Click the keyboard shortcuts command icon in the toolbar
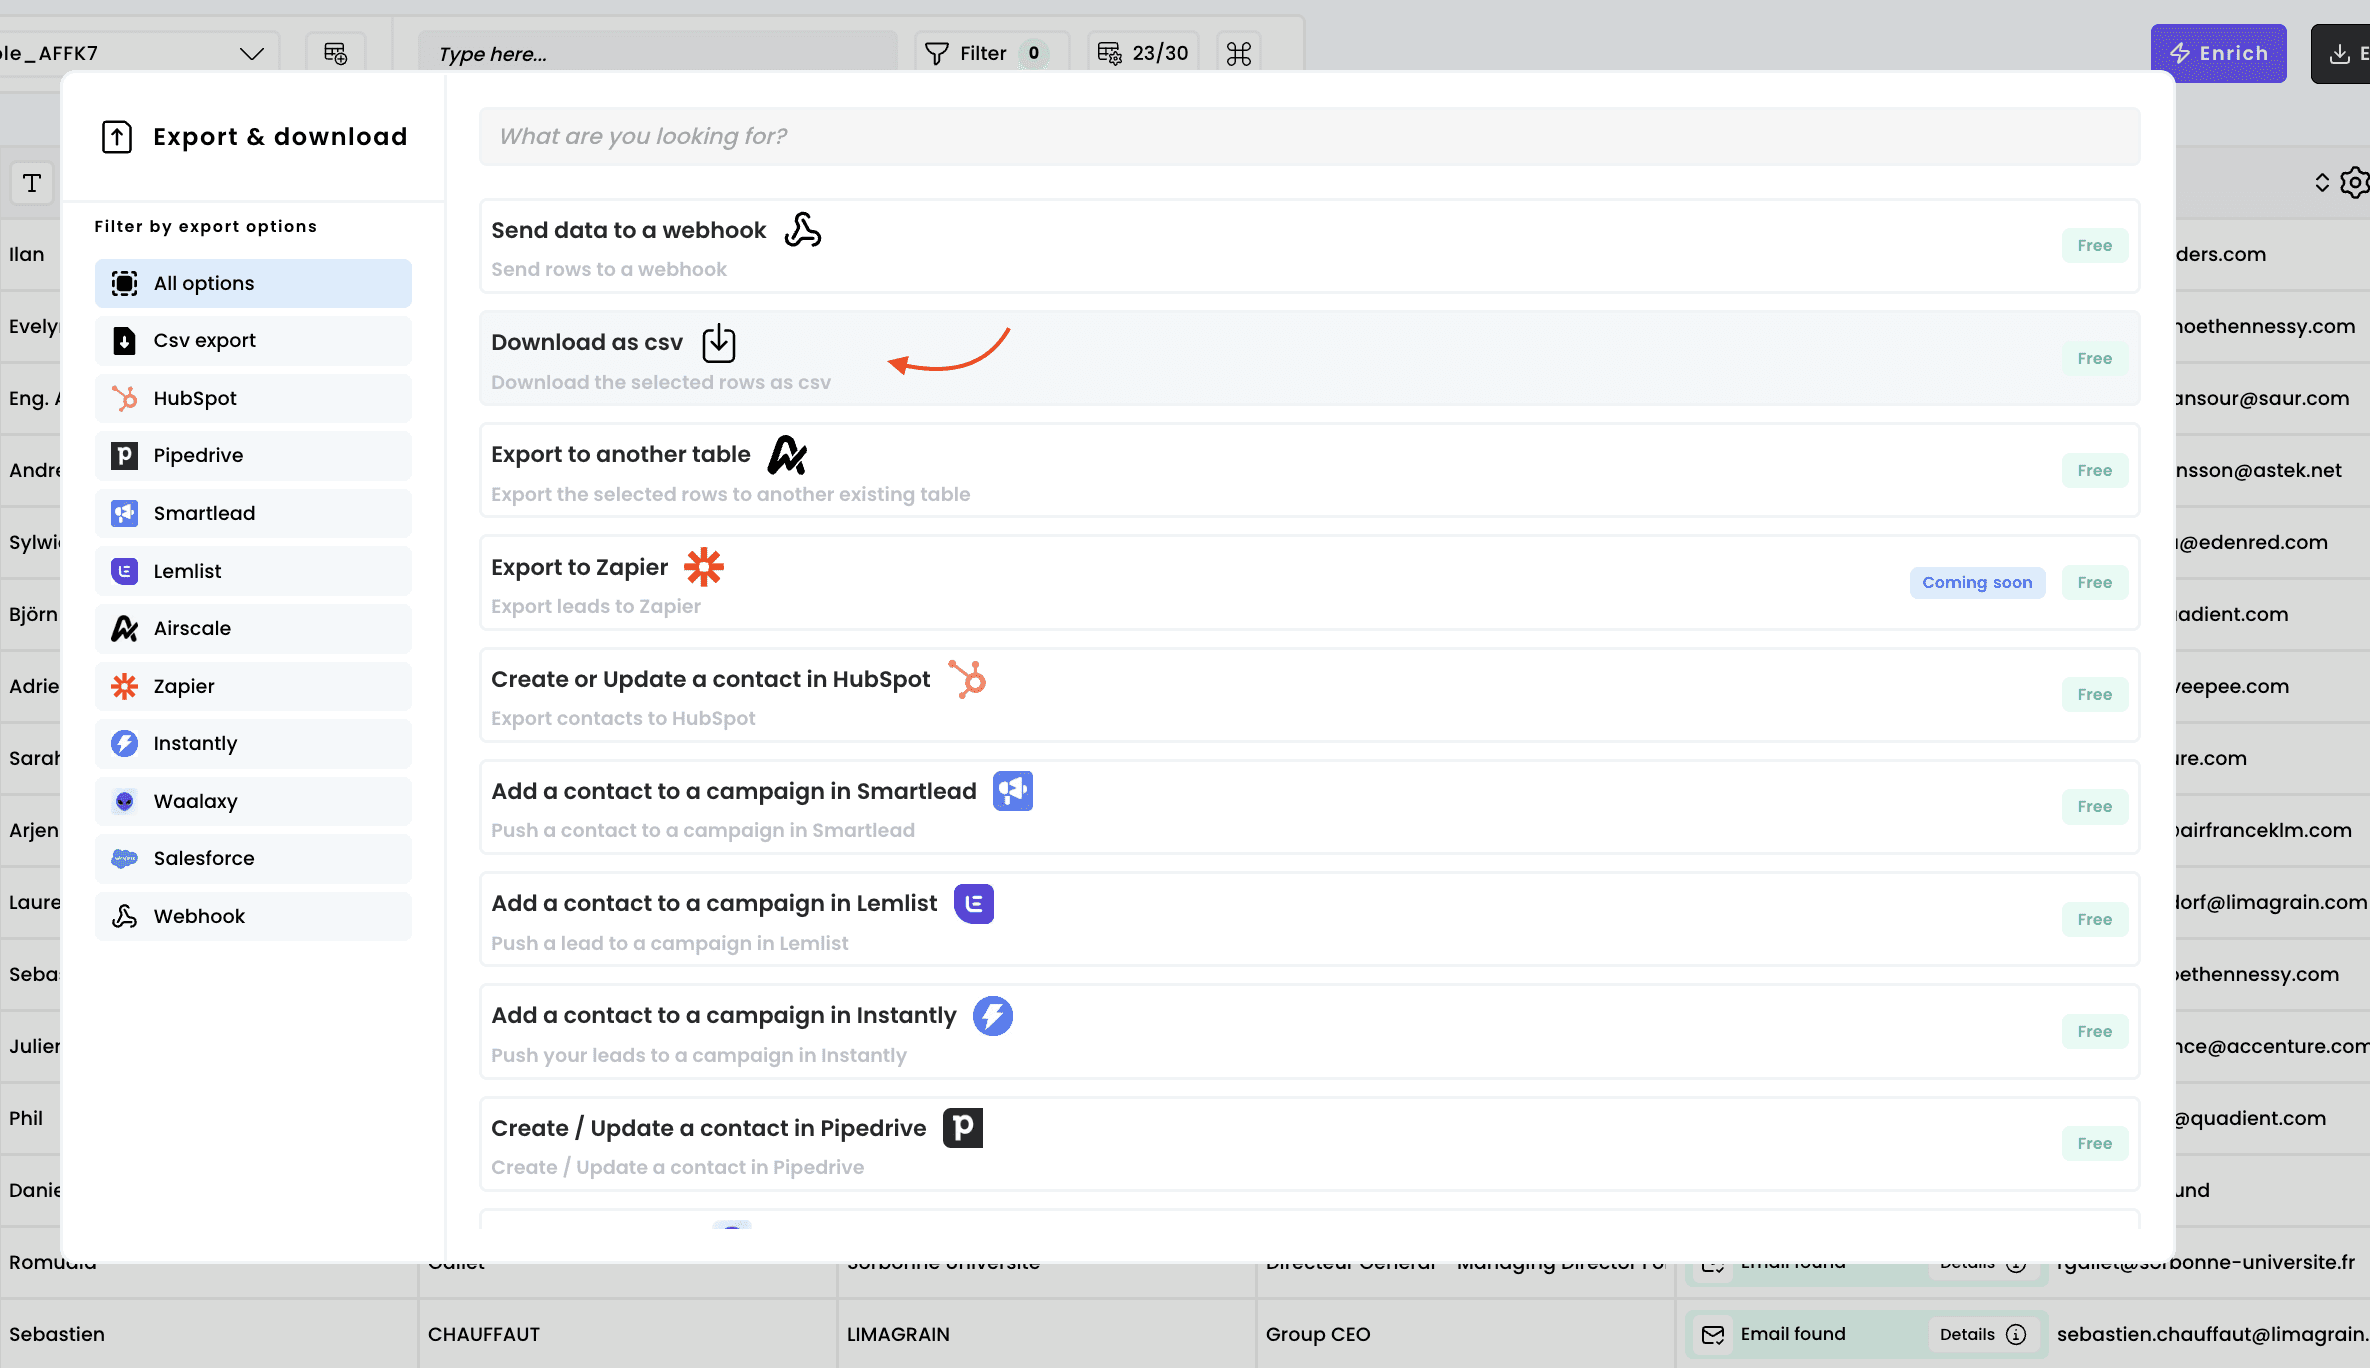Viewport: 2370px width, 1368px height. click(x=1238, y=53)
